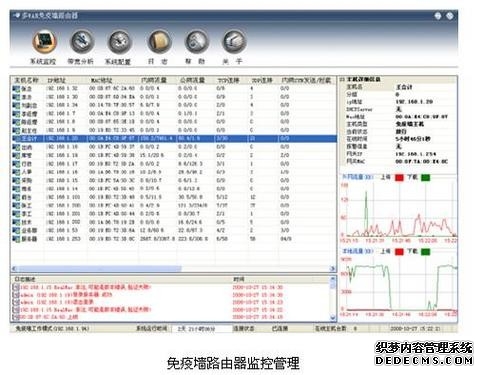This screenshot has height=375, width=484.
Task: Click host icon of 192.168.1.32 row
Action: (16, 89)
